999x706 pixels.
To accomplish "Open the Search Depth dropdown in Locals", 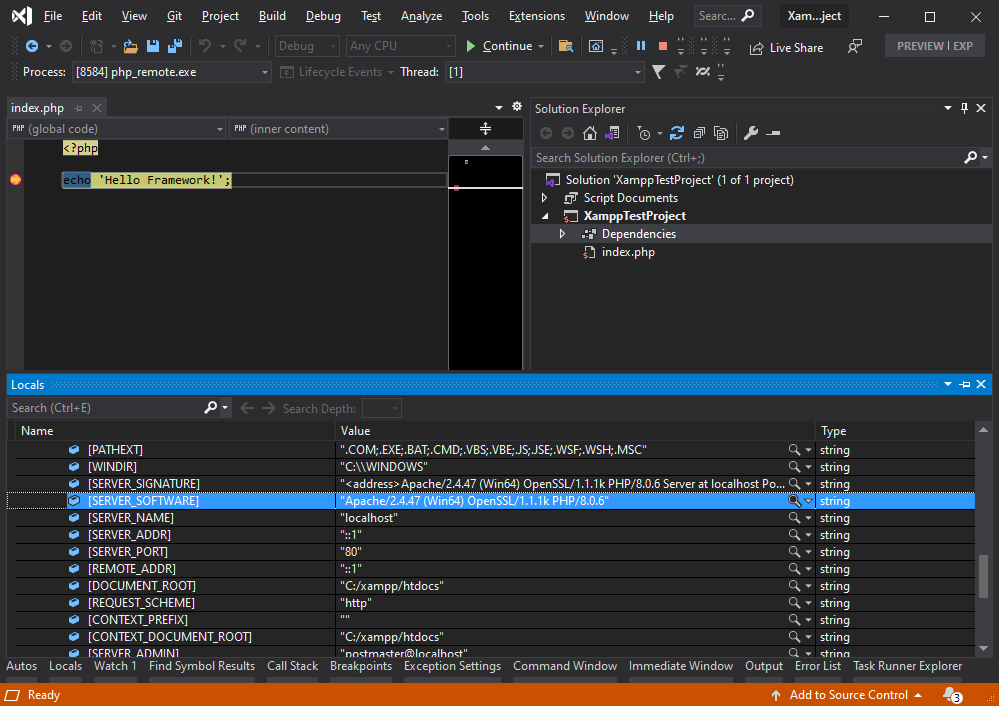I will [382, 408].
